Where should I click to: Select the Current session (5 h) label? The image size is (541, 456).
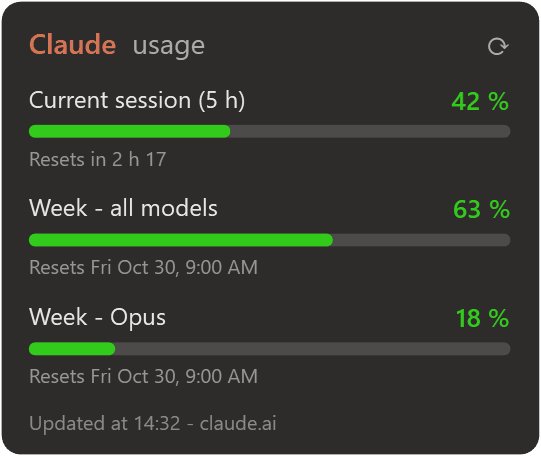click(x=137, y=100)
